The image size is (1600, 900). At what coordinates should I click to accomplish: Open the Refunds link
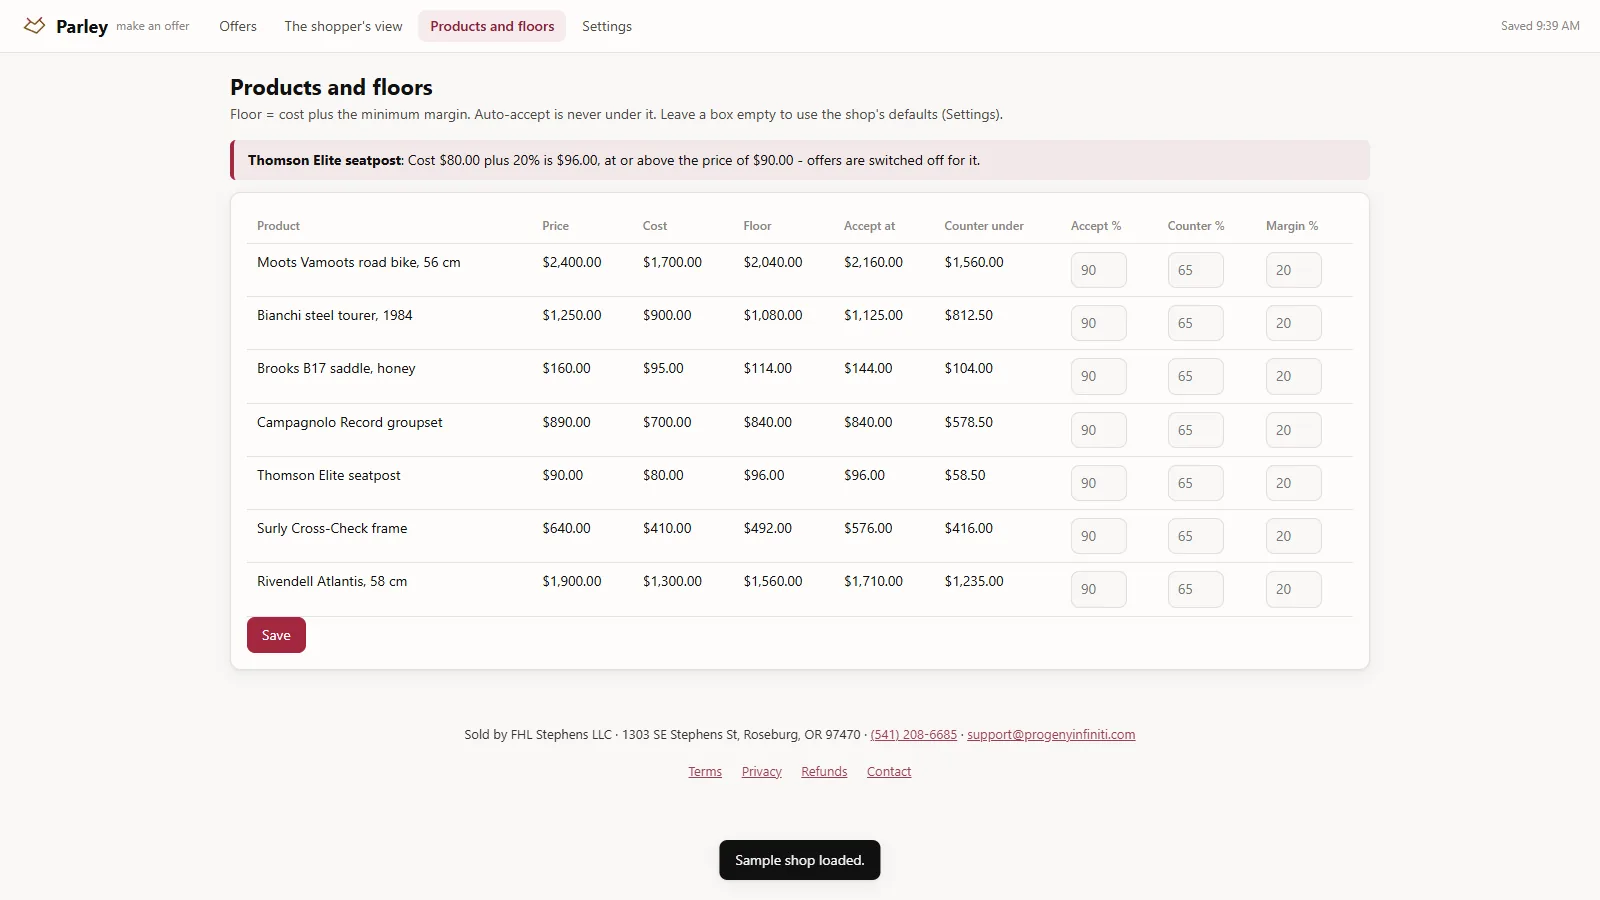[824, 772]
